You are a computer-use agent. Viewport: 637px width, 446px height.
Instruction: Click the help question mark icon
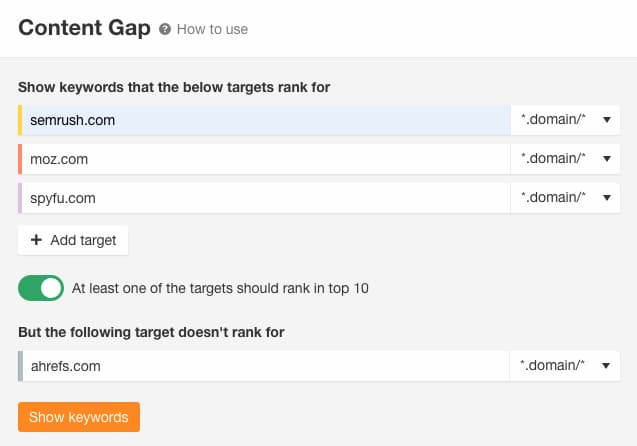tap(165, 30)
